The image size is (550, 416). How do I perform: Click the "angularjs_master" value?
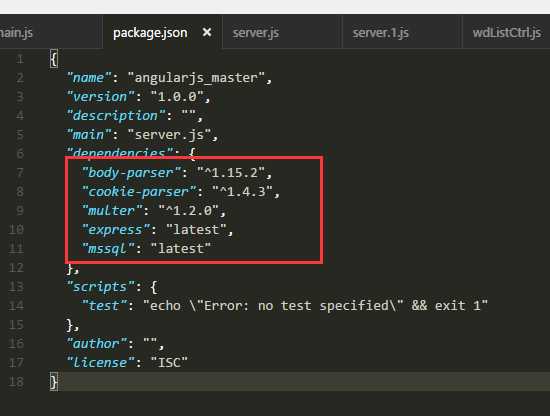[x=196, y=78]
